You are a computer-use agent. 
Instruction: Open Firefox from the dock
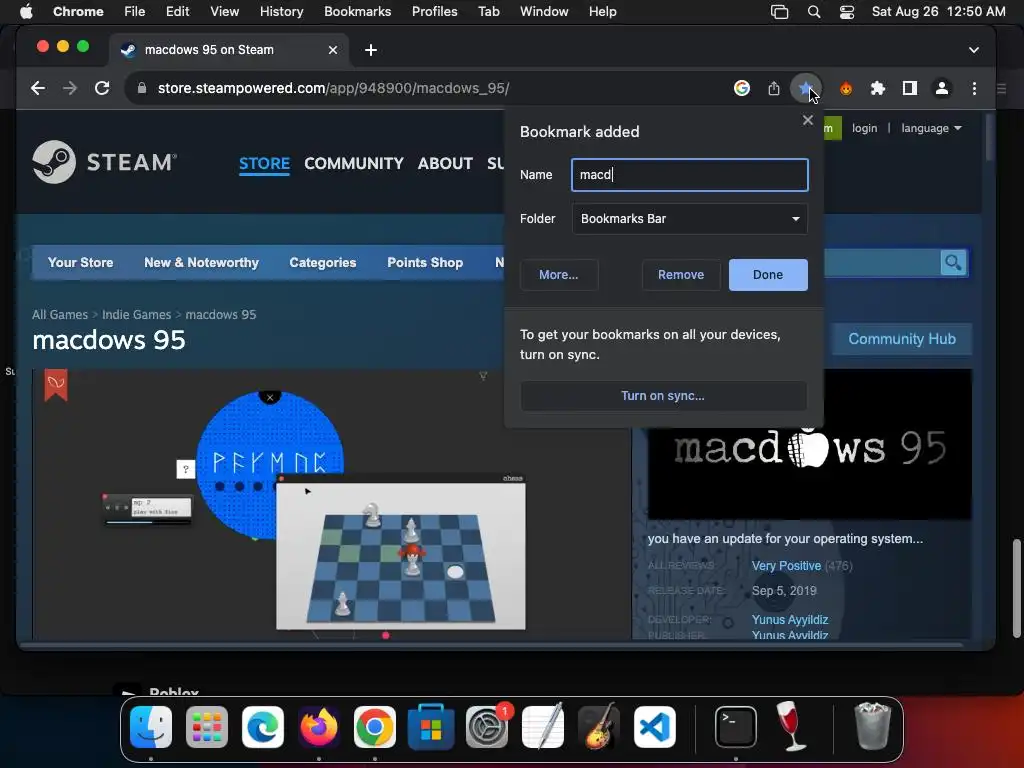[319, 728]
